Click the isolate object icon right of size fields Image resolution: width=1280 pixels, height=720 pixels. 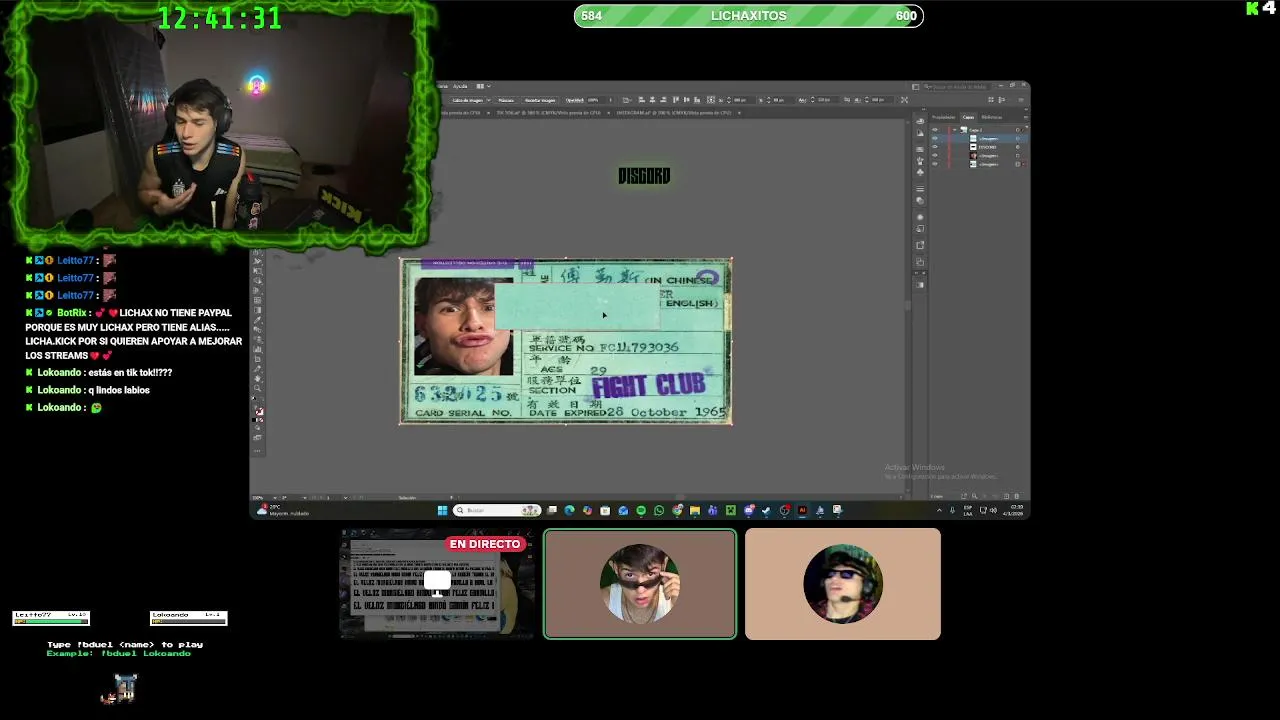(x=904, y=100)
